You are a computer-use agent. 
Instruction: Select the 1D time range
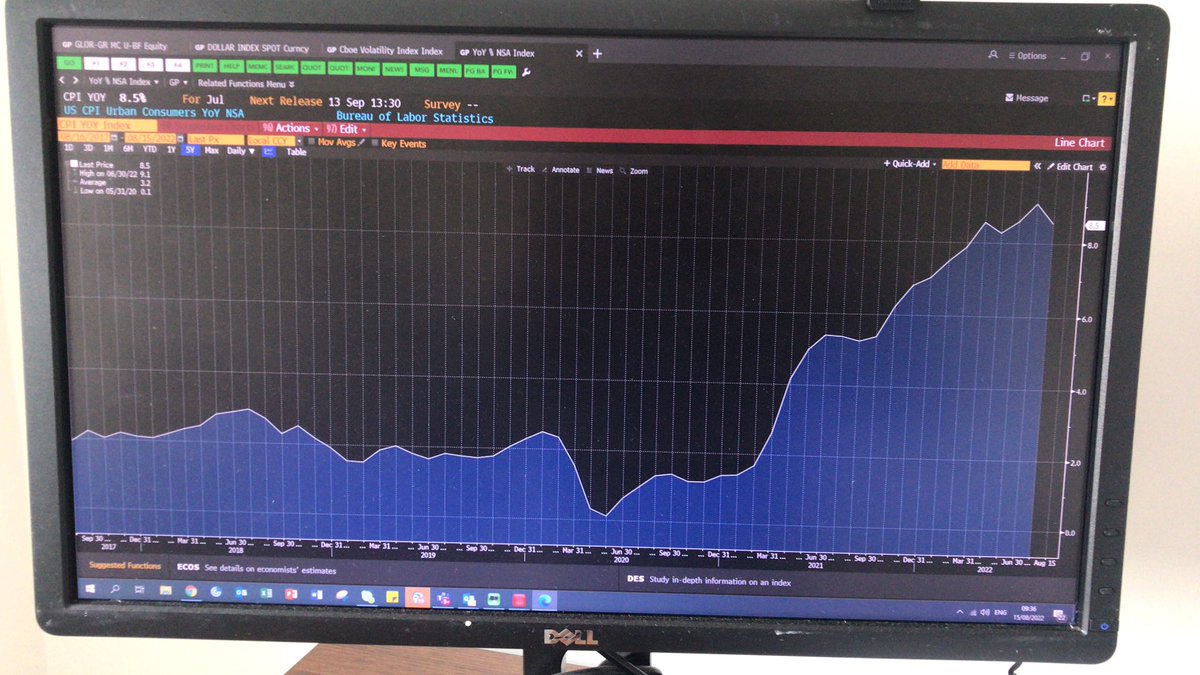[69, 148]
